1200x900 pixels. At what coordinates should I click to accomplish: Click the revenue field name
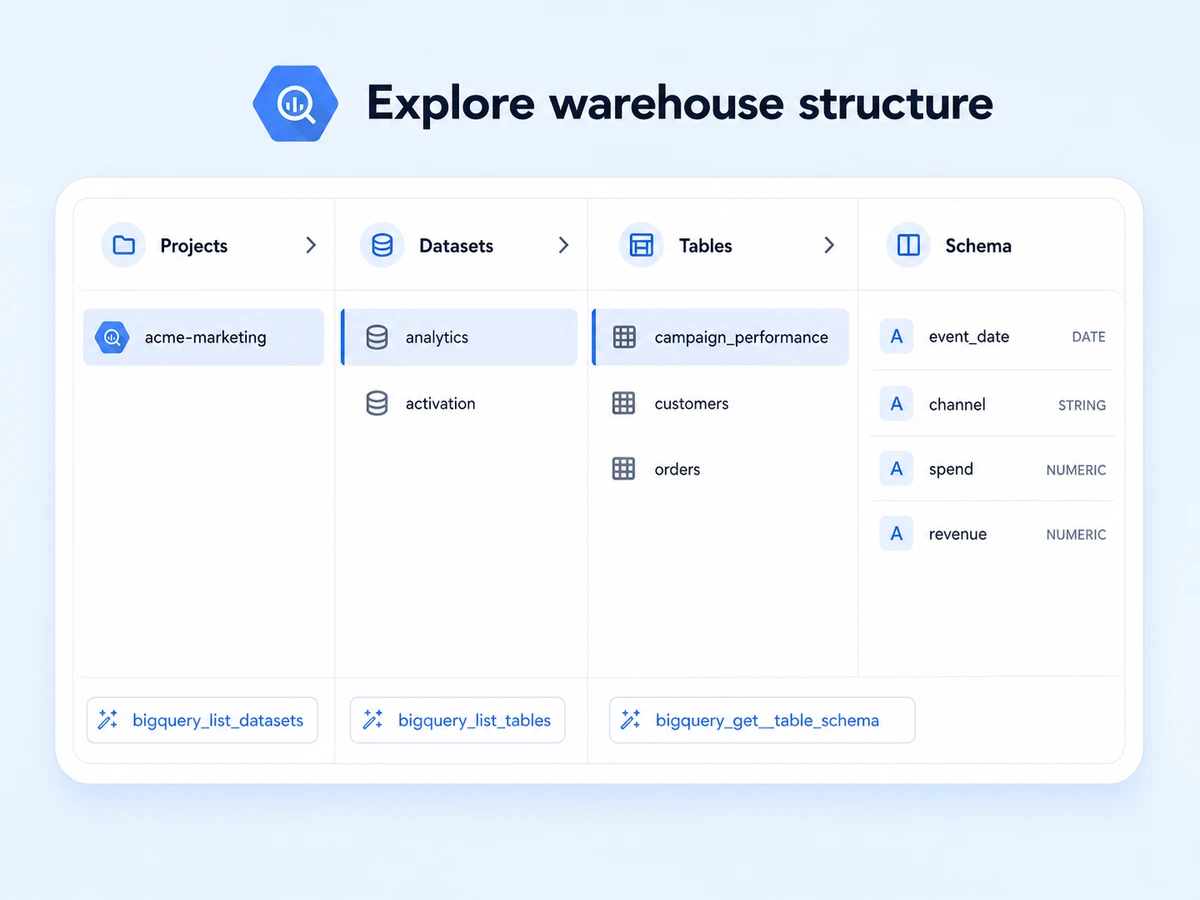pyautogui.click(x=958, y=534)
